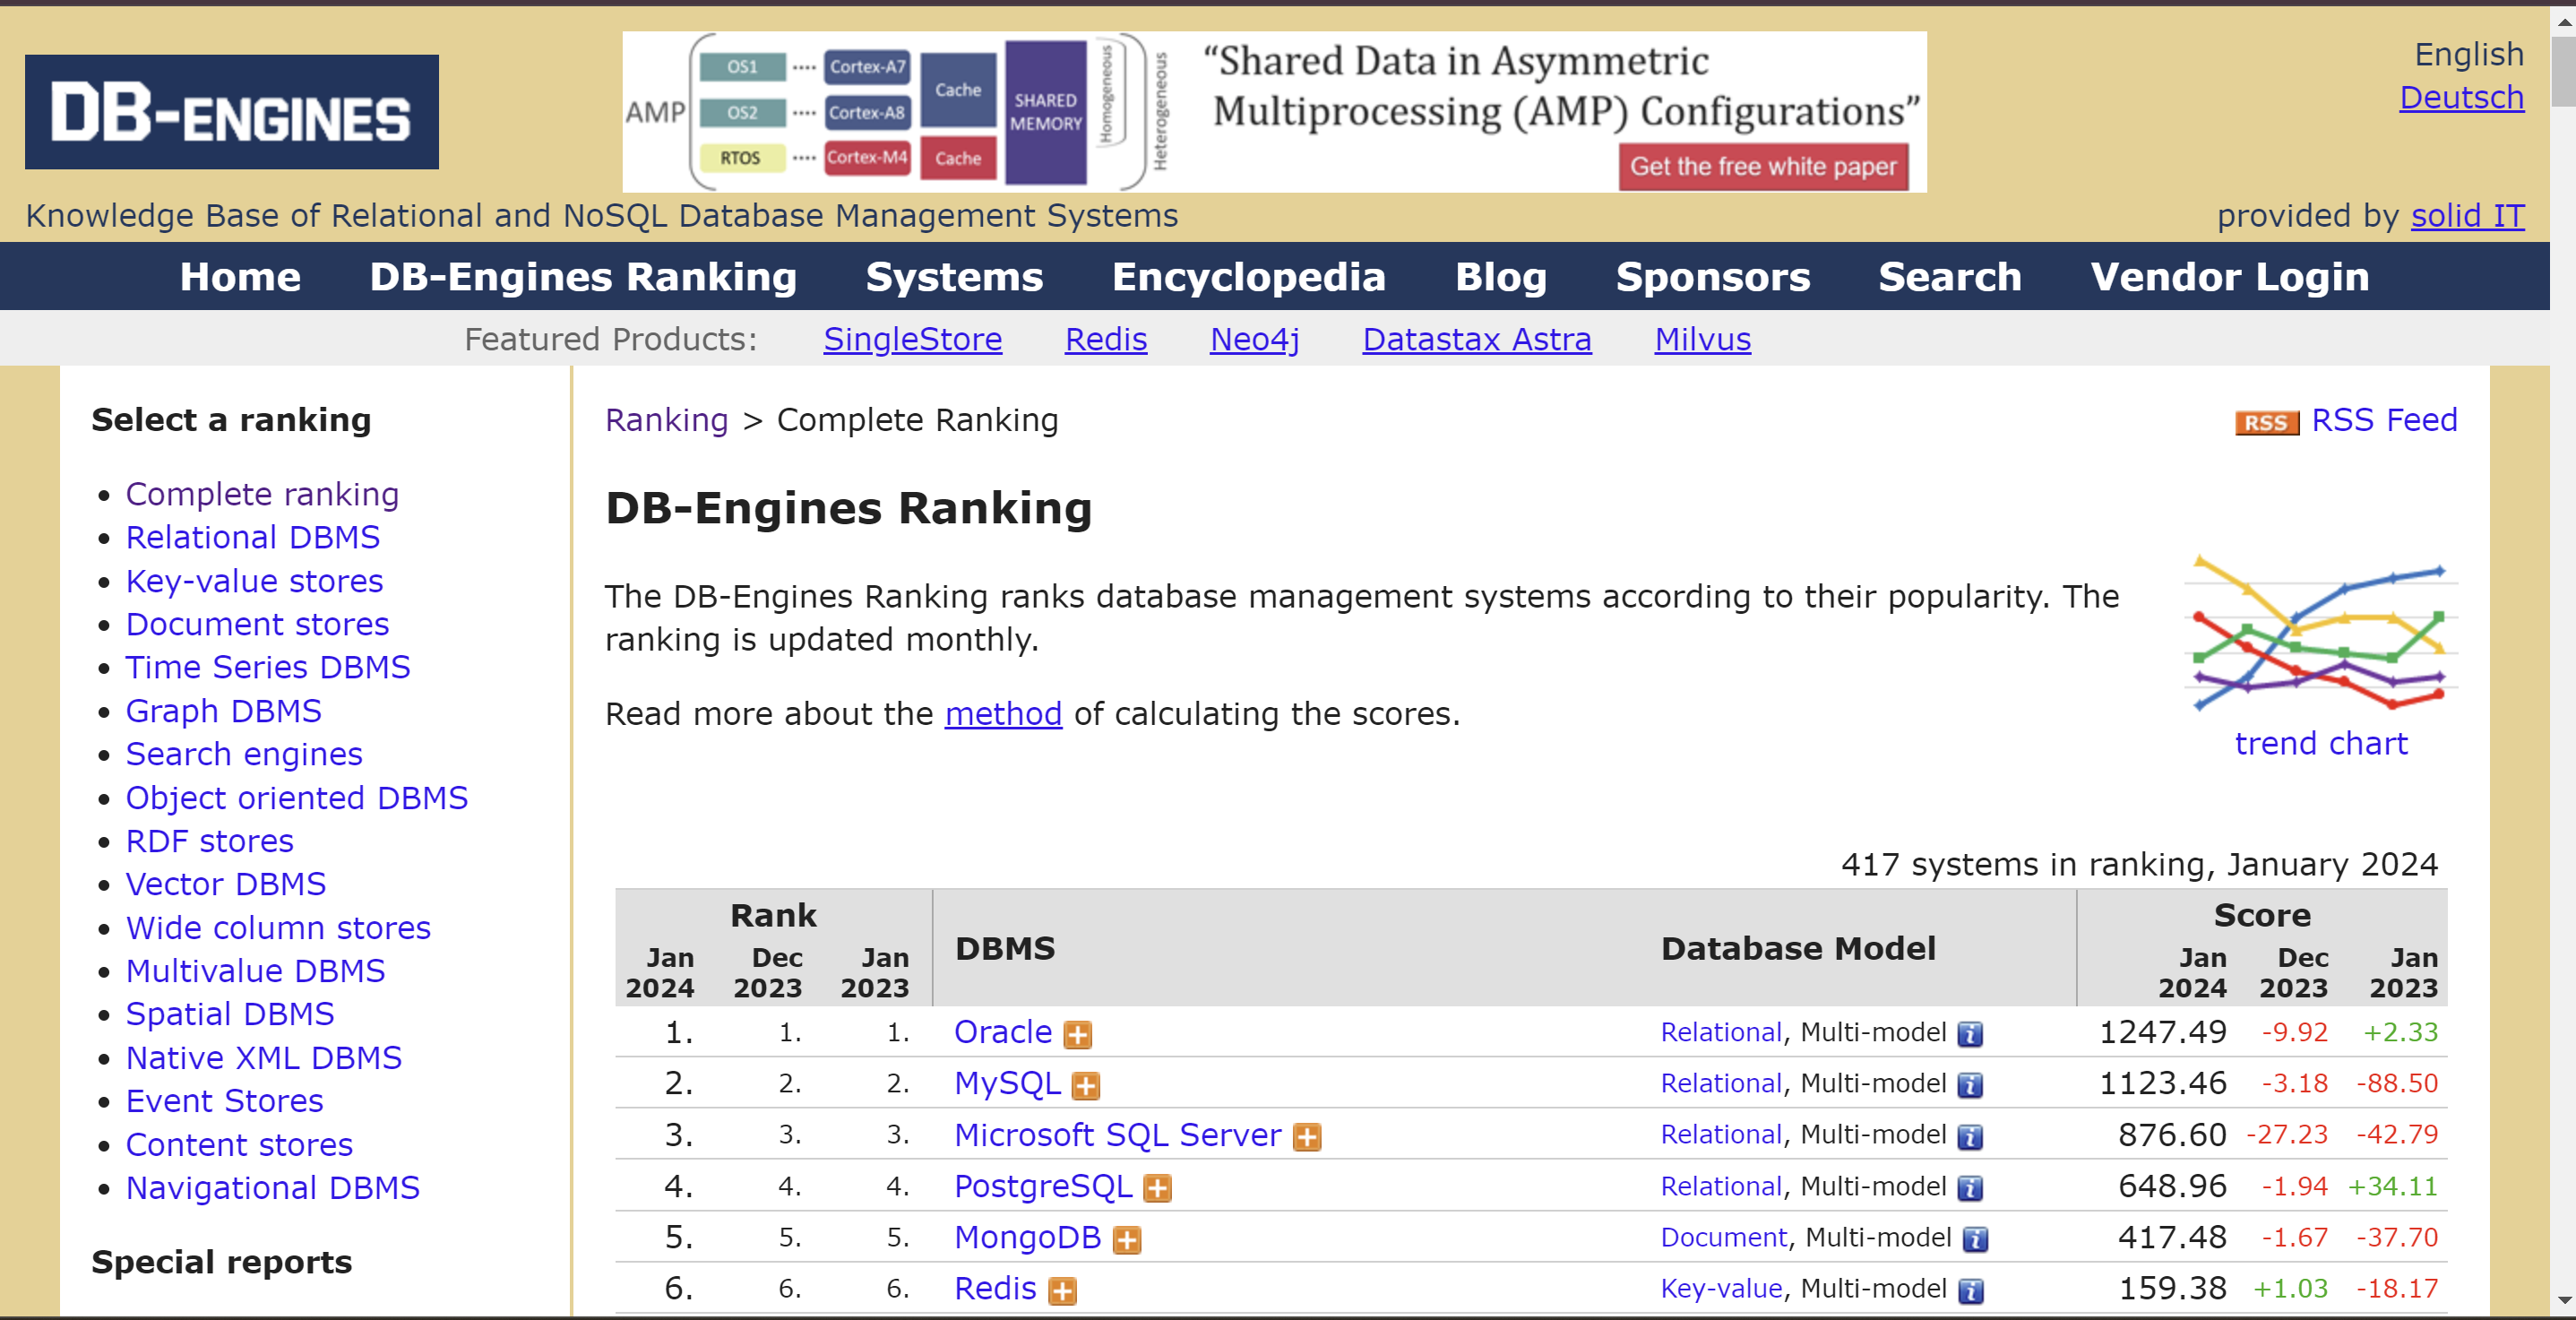Click info icon in PostgreSQL row
Screen dimensions: 2576x1320
(1969, 1188)
